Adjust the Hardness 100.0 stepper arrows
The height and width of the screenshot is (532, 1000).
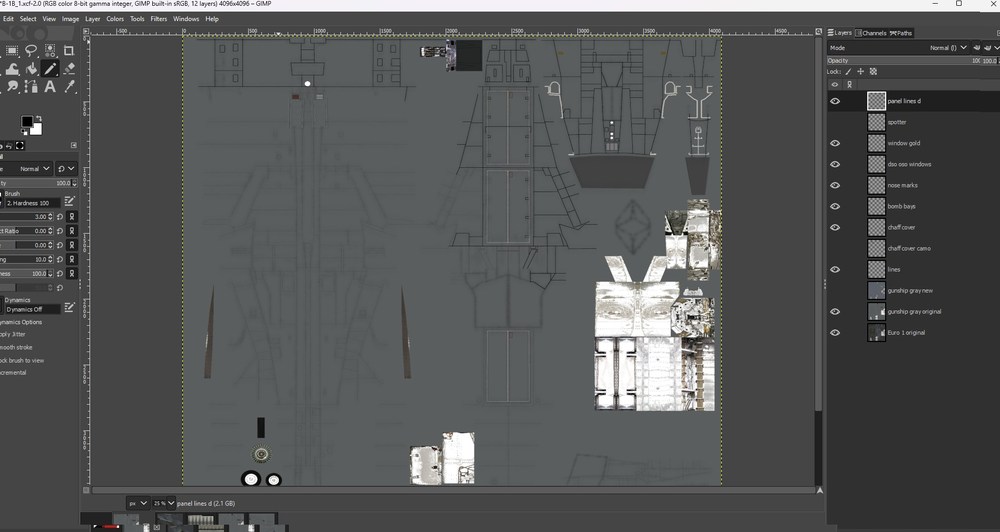(50, 274)
